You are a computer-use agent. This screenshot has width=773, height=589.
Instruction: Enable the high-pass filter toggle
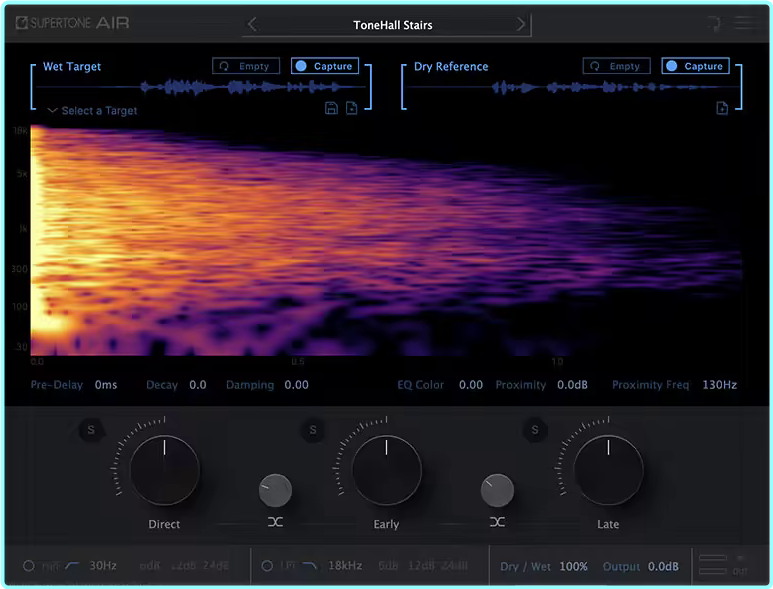[x=29, y=566]
